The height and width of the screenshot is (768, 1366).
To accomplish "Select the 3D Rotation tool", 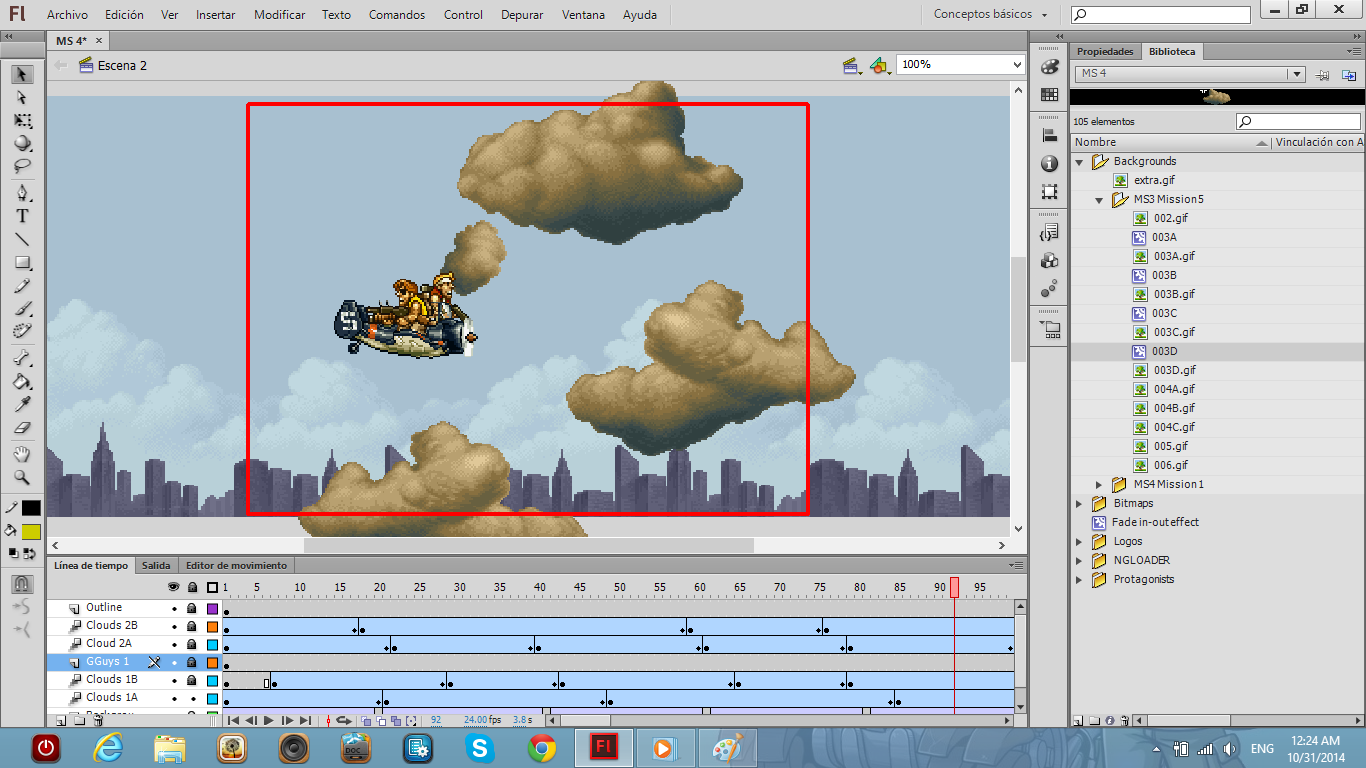I will pos(22,144).
